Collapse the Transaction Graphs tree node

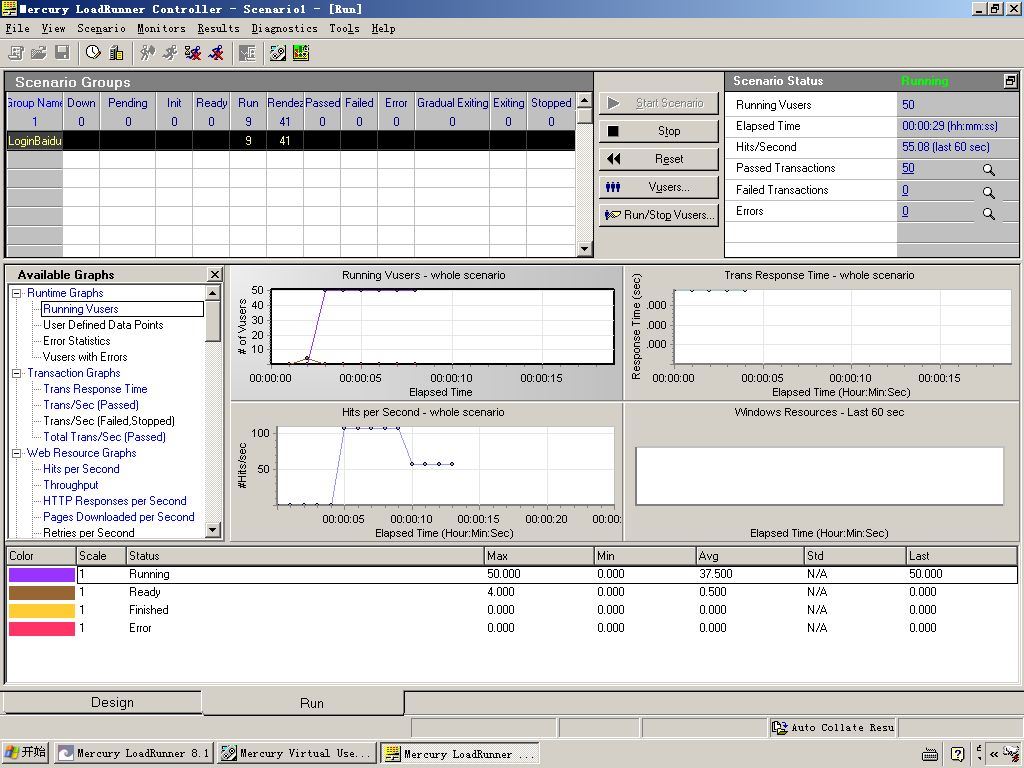pyautogui.click(x=17, y=373)
